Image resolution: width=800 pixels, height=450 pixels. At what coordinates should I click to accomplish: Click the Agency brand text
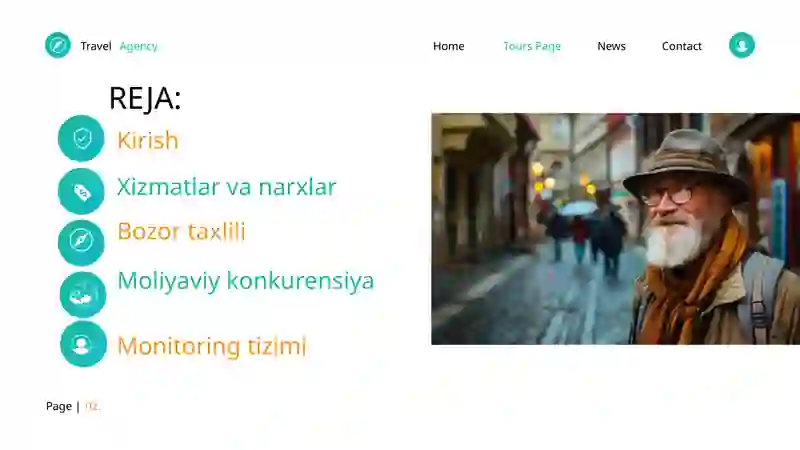(138, 46)
